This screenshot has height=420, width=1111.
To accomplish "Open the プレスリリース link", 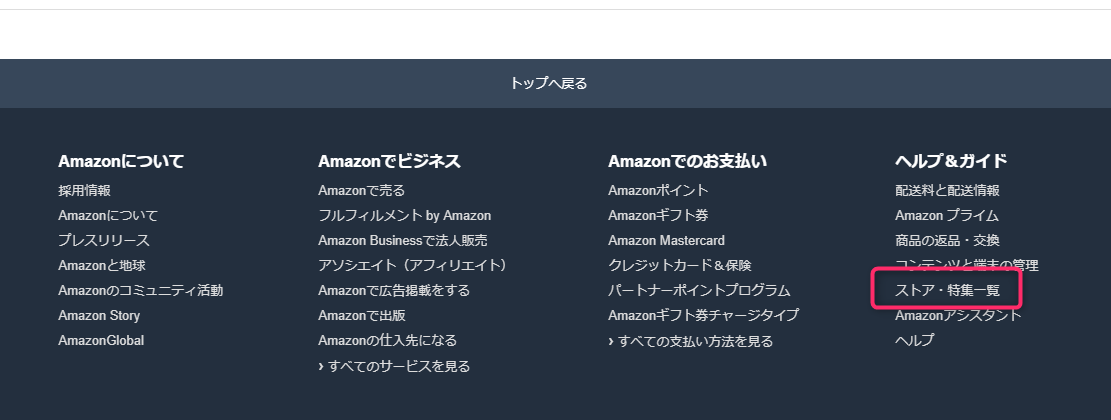I will coord(103,240).
